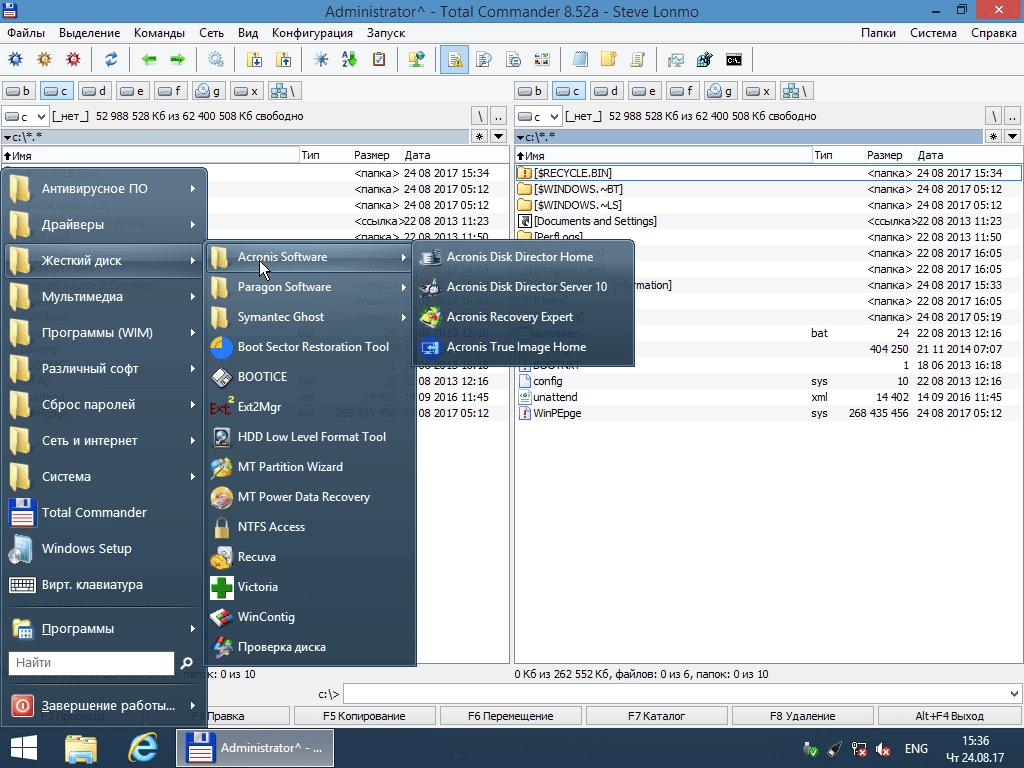Click the Windows Start button
This screenshot has width=1024, height=768.
point(24,748)
